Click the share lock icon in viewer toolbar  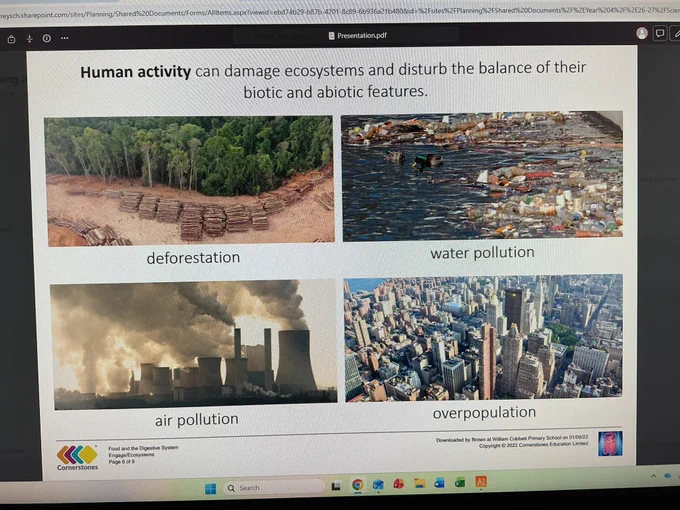coord(12,39)
